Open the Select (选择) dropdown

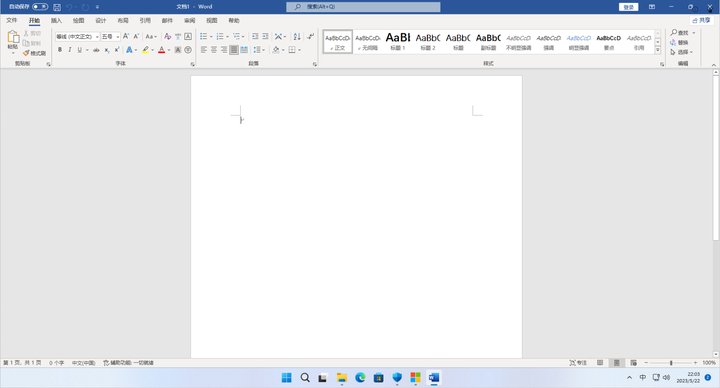[682, 52]
